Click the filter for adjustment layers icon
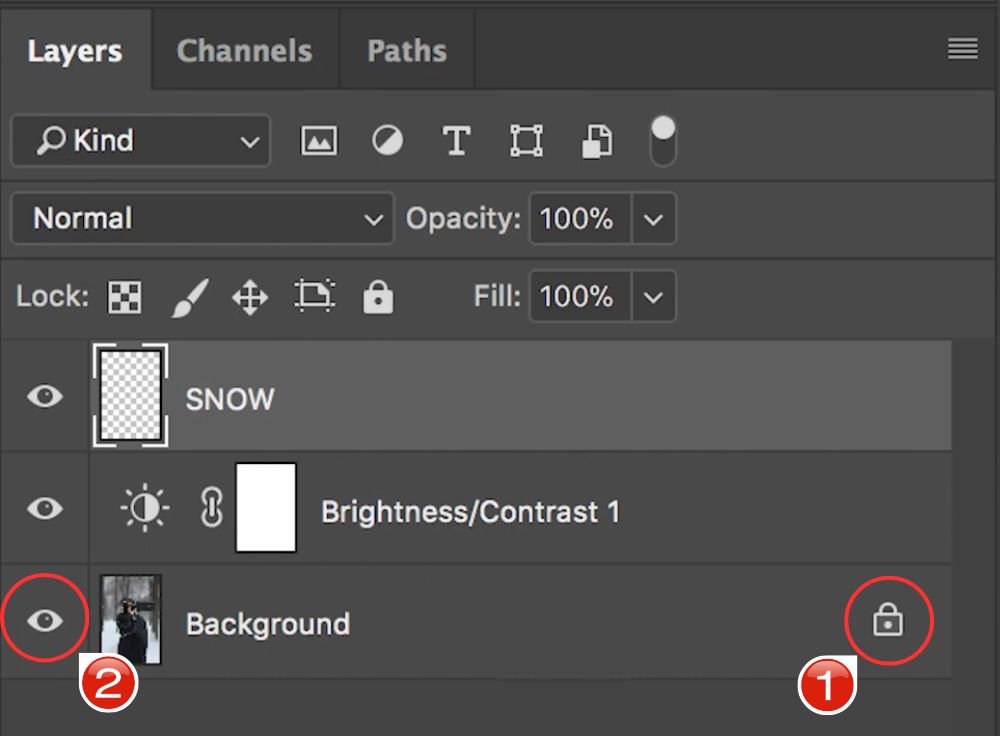 coord(387,140)
